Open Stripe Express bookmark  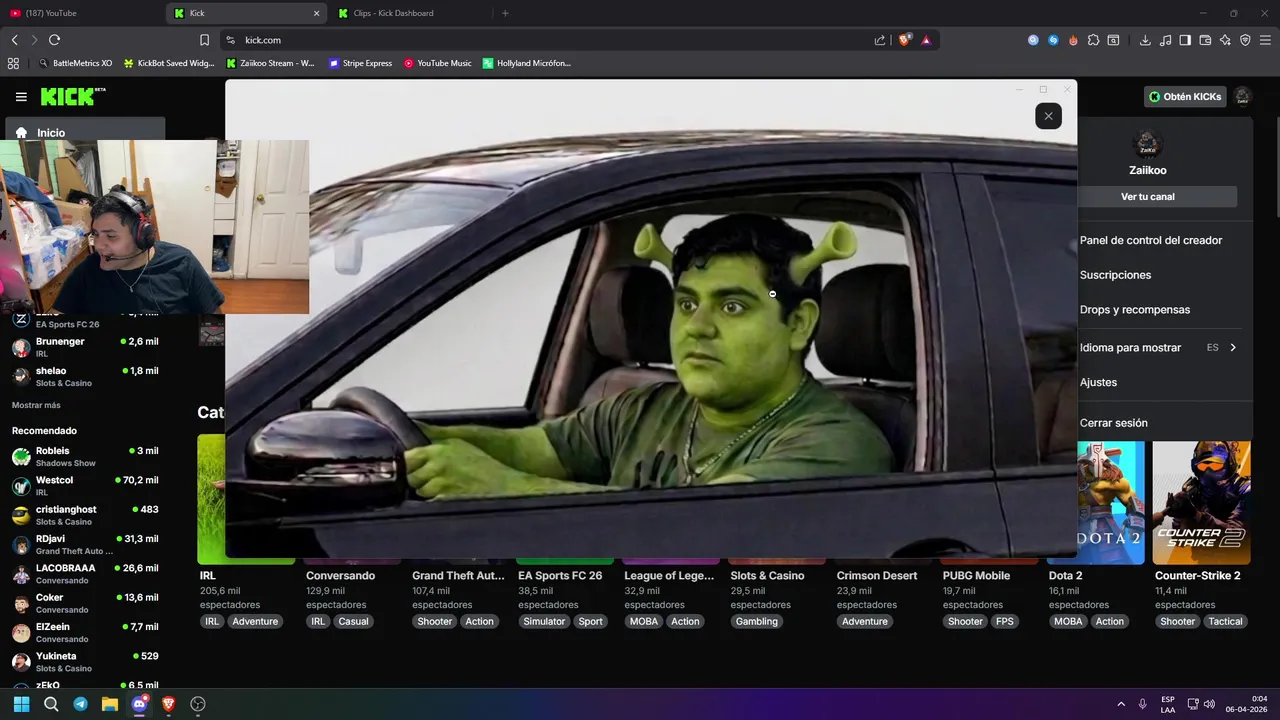tap(361, 63)
